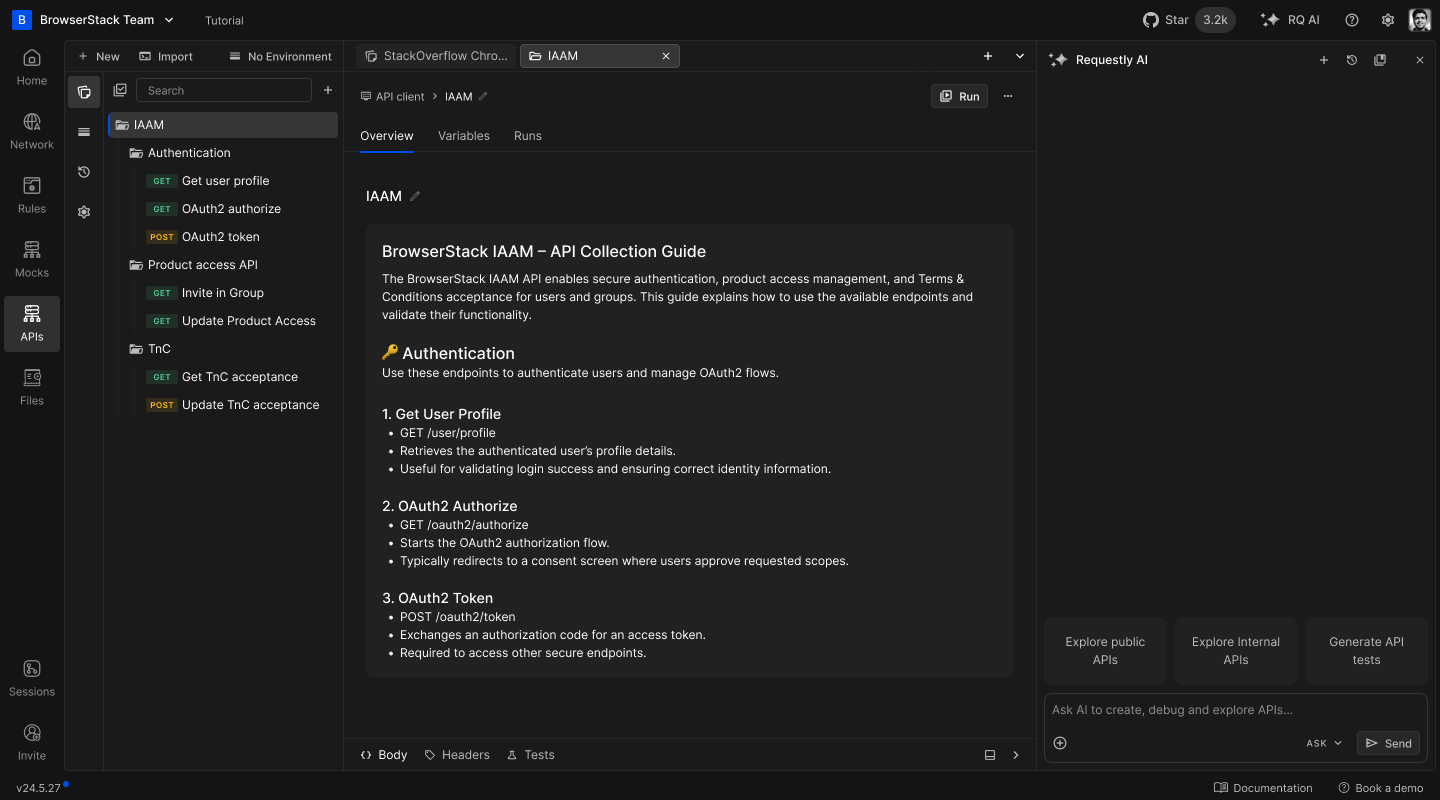Expand the bottom panel chevron arrow
Screen dimensions: 1440x800
point(1016,755)
